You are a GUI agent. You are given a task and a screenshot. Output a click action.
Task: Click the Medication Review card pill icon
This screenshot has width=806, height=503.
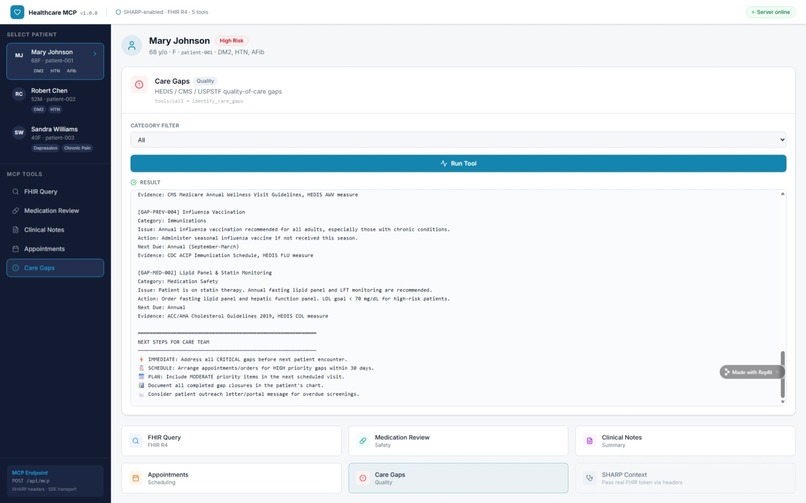[x=362, y=440]
